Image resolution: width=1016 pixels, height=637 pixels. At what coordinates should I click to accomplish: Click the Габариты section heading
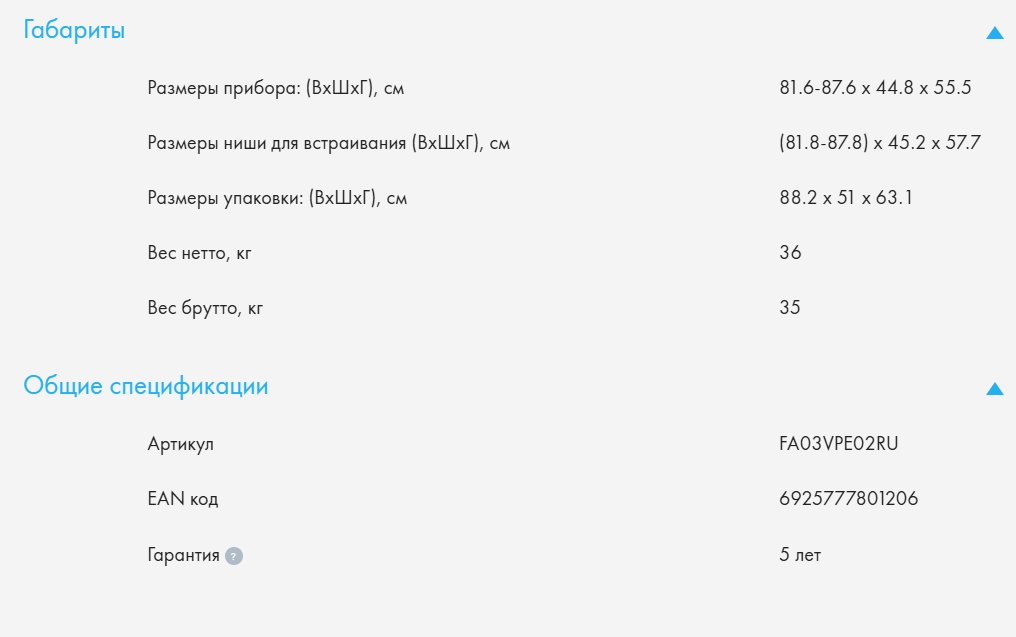click(74, 31)
